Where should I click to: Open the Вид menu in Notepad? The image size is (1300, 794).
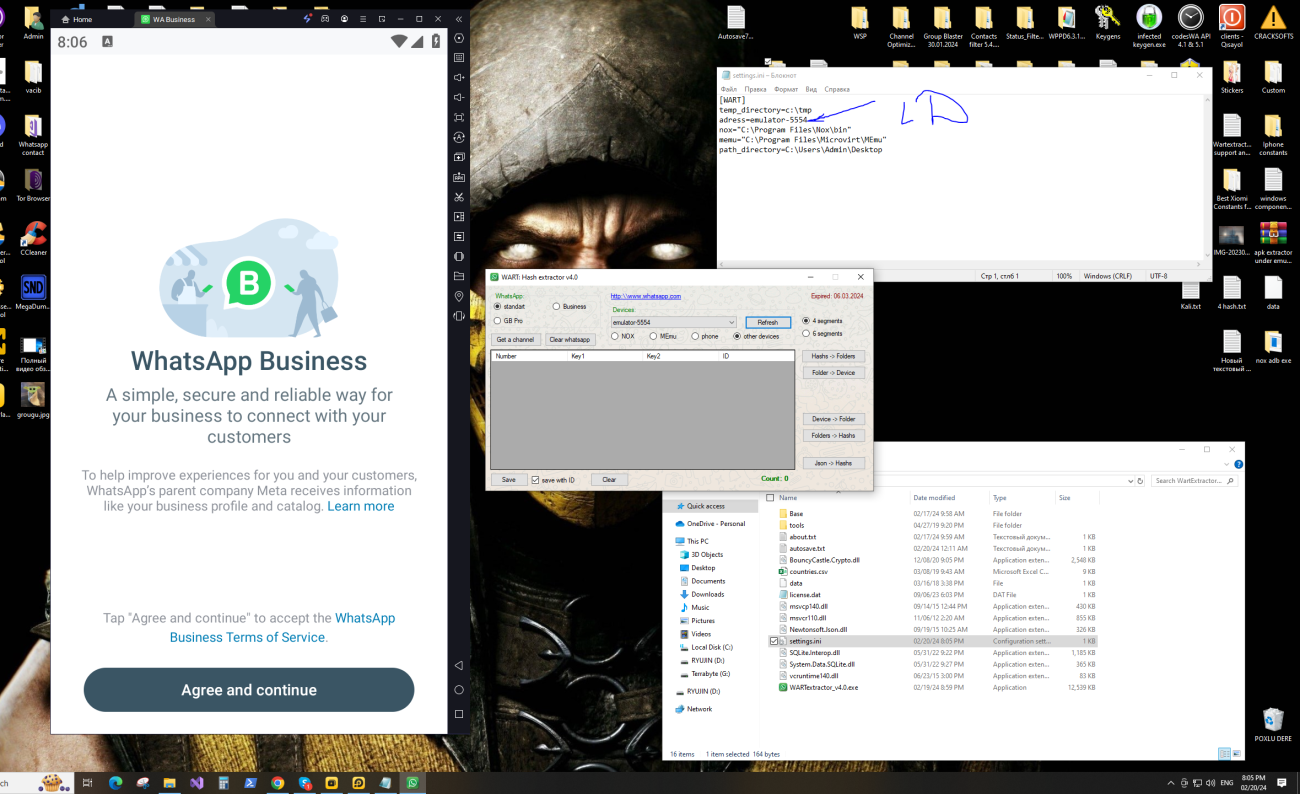click(811, 89)
